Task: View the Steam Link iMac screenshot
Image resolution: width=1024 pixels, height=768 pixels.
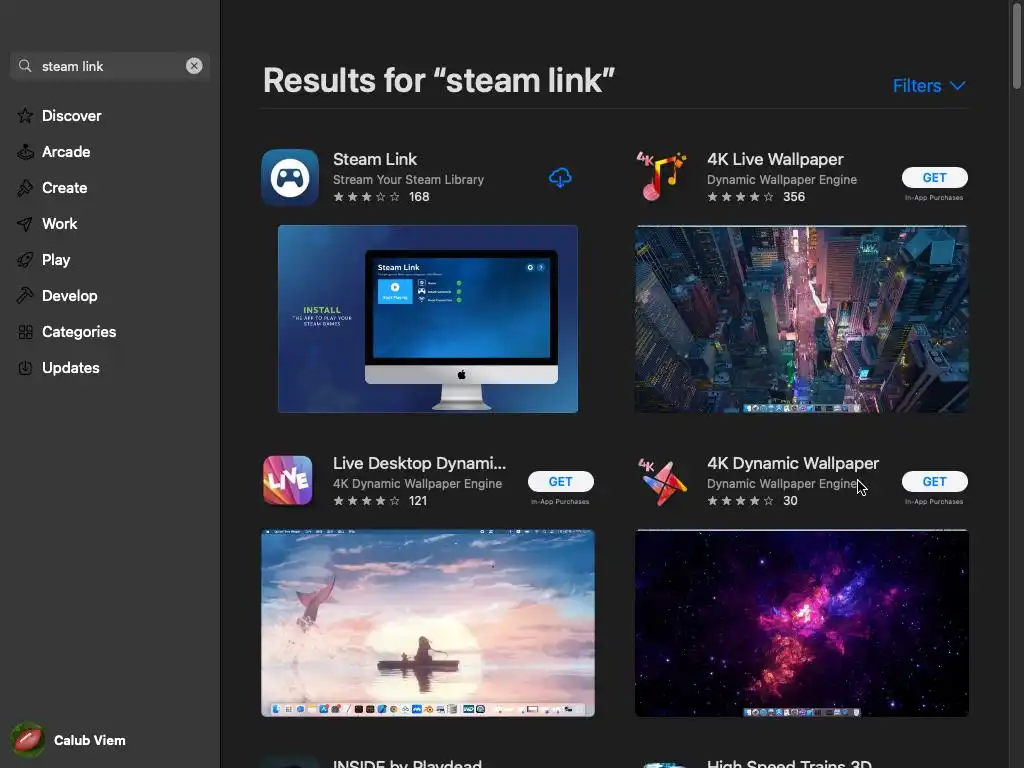Action: pyautogui.click(x=428, y=319)
